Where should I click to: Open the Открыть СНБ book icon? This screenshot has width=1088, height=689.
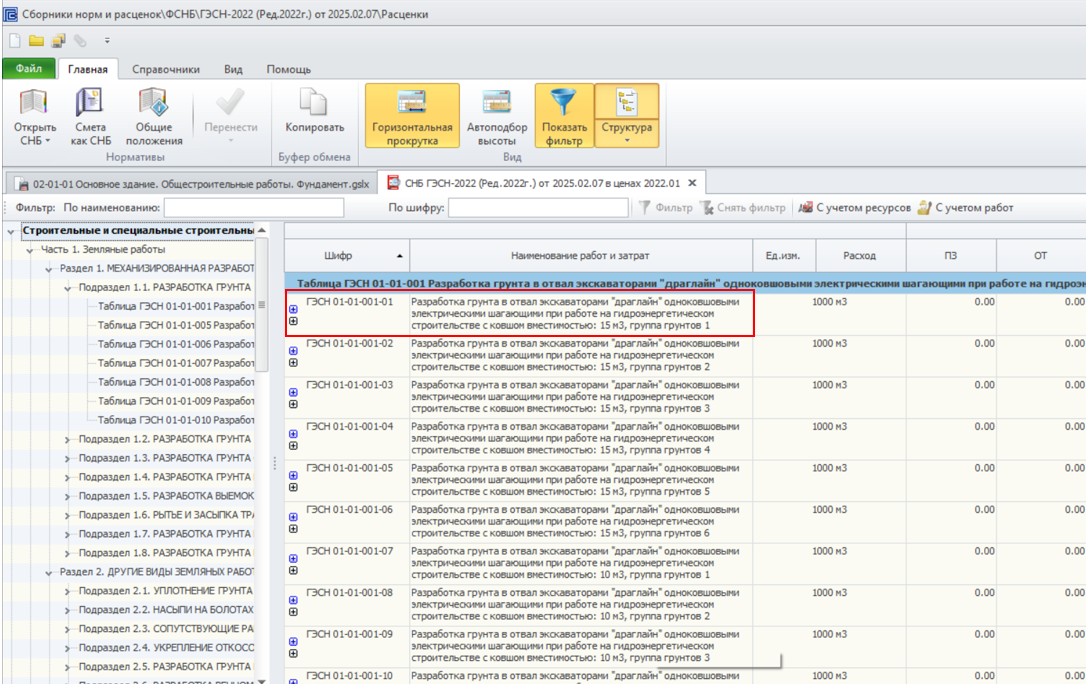coord(33,103)
